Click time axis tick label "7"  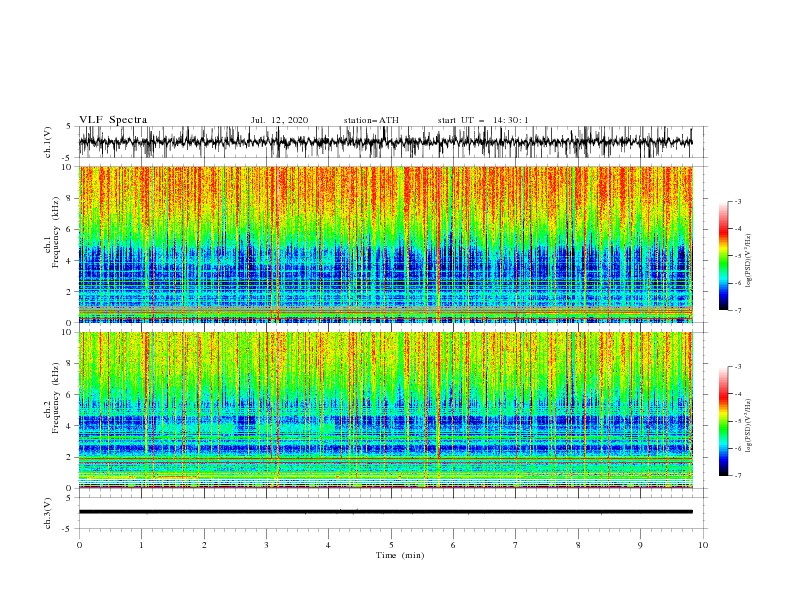pos(516,545)
